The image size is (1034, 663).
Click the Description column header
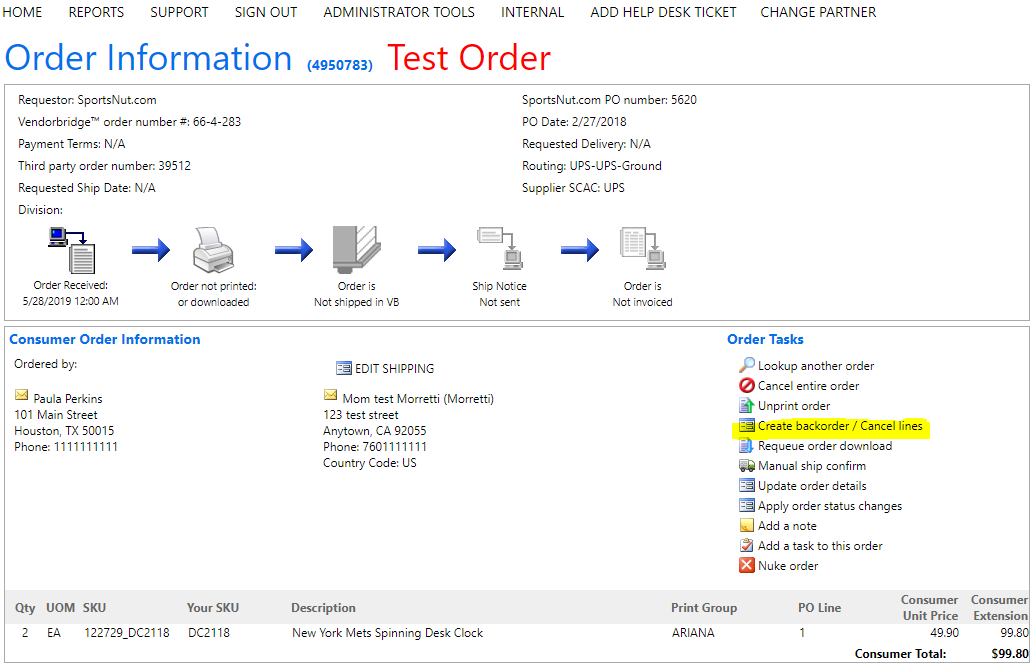coord(323,608)
